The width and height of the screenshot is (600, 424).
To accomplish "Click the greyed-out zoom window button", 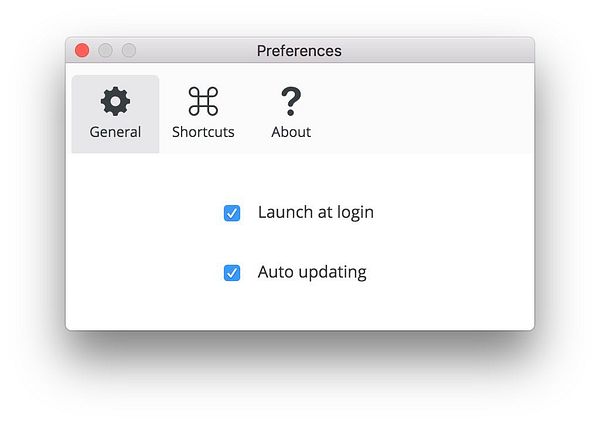I will pyautogui.click(x=128, y=50).
